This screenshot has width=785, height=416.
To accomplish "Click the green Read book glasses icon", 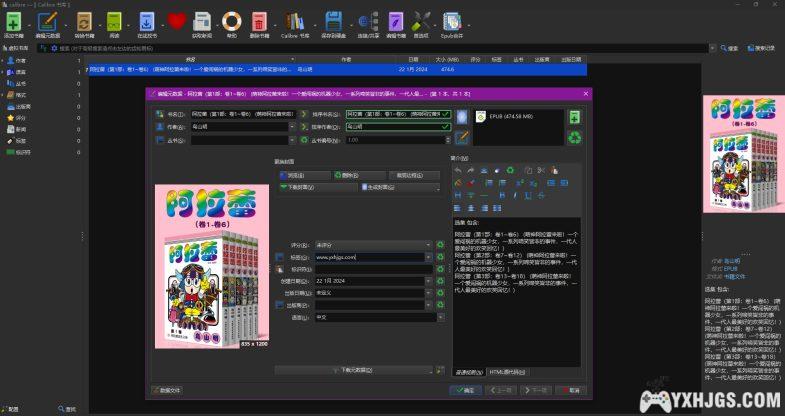I will [x=114, y=22].
